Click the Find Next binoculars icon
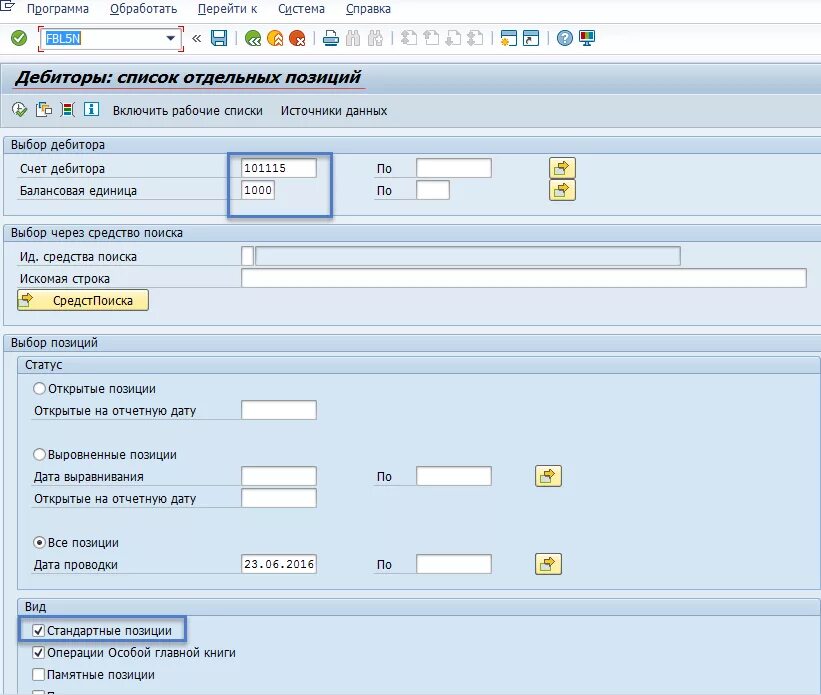The height and width of the screenshot is (695, 821). pyautogui.click(x=375, y=38)
